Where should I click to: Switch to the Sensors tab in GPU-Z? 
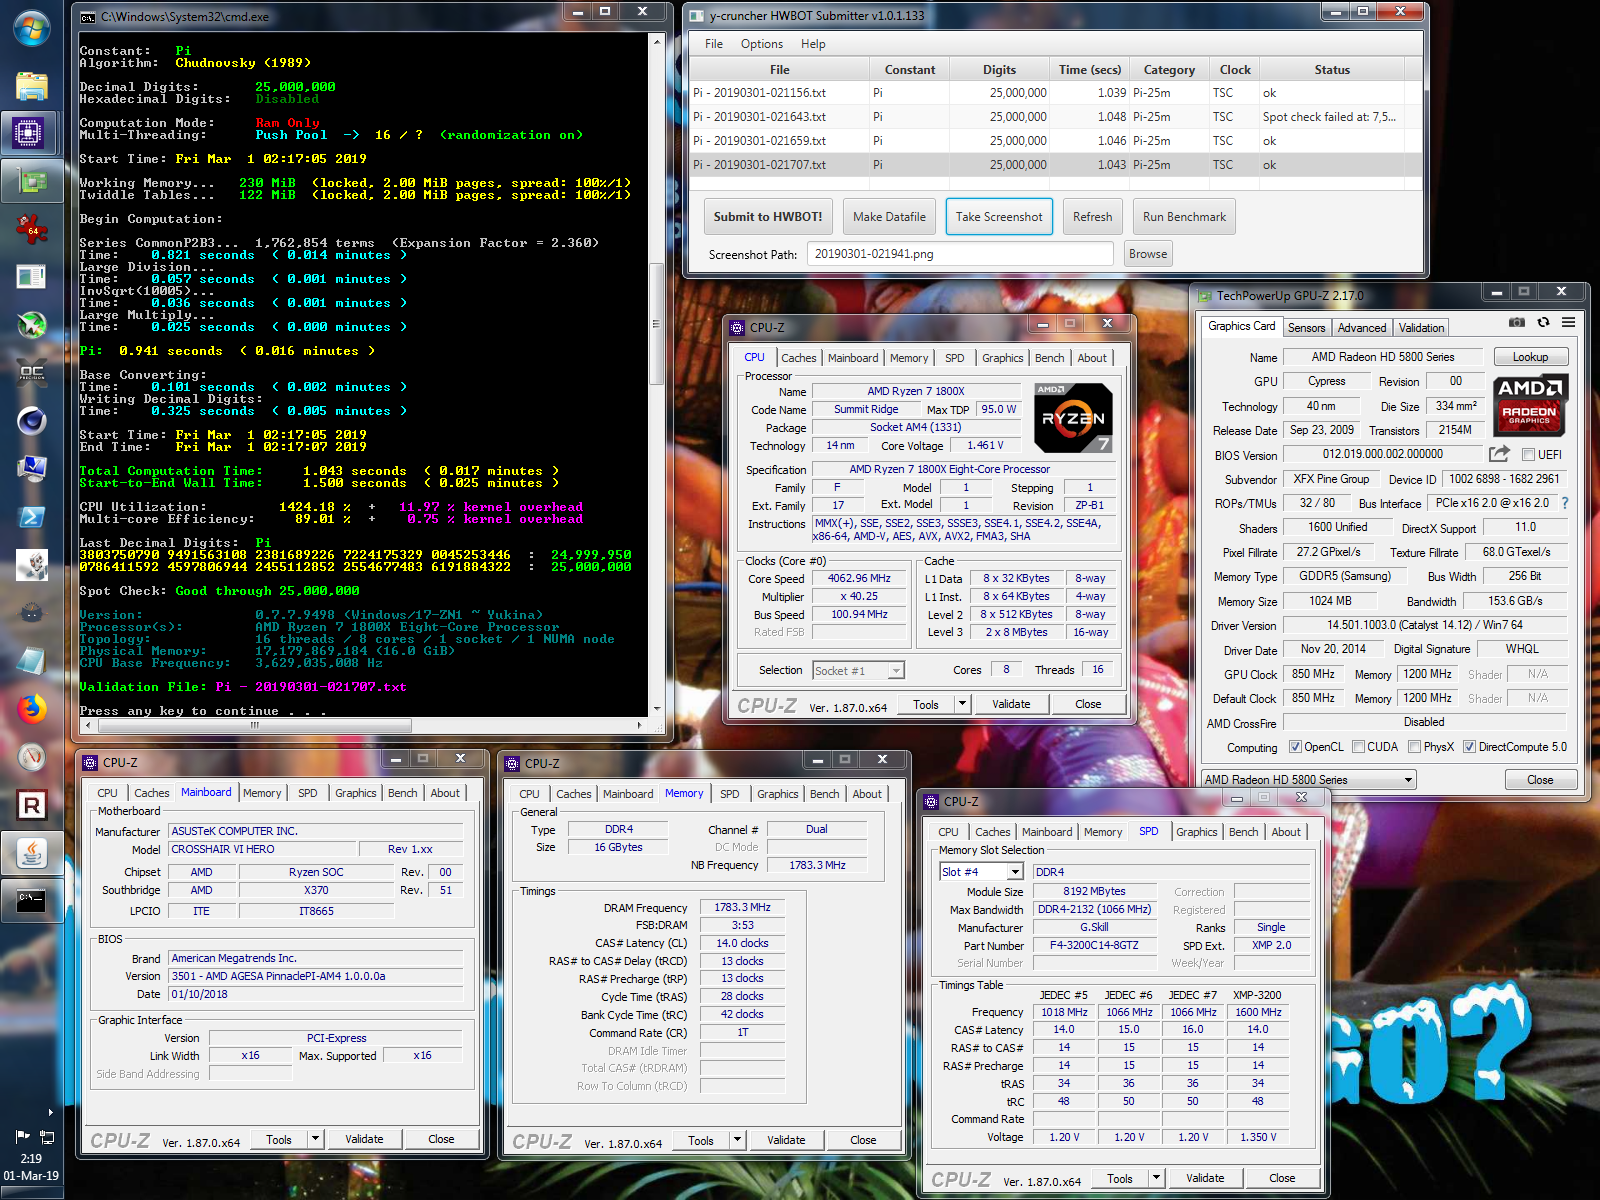[x=1306, y=328]
